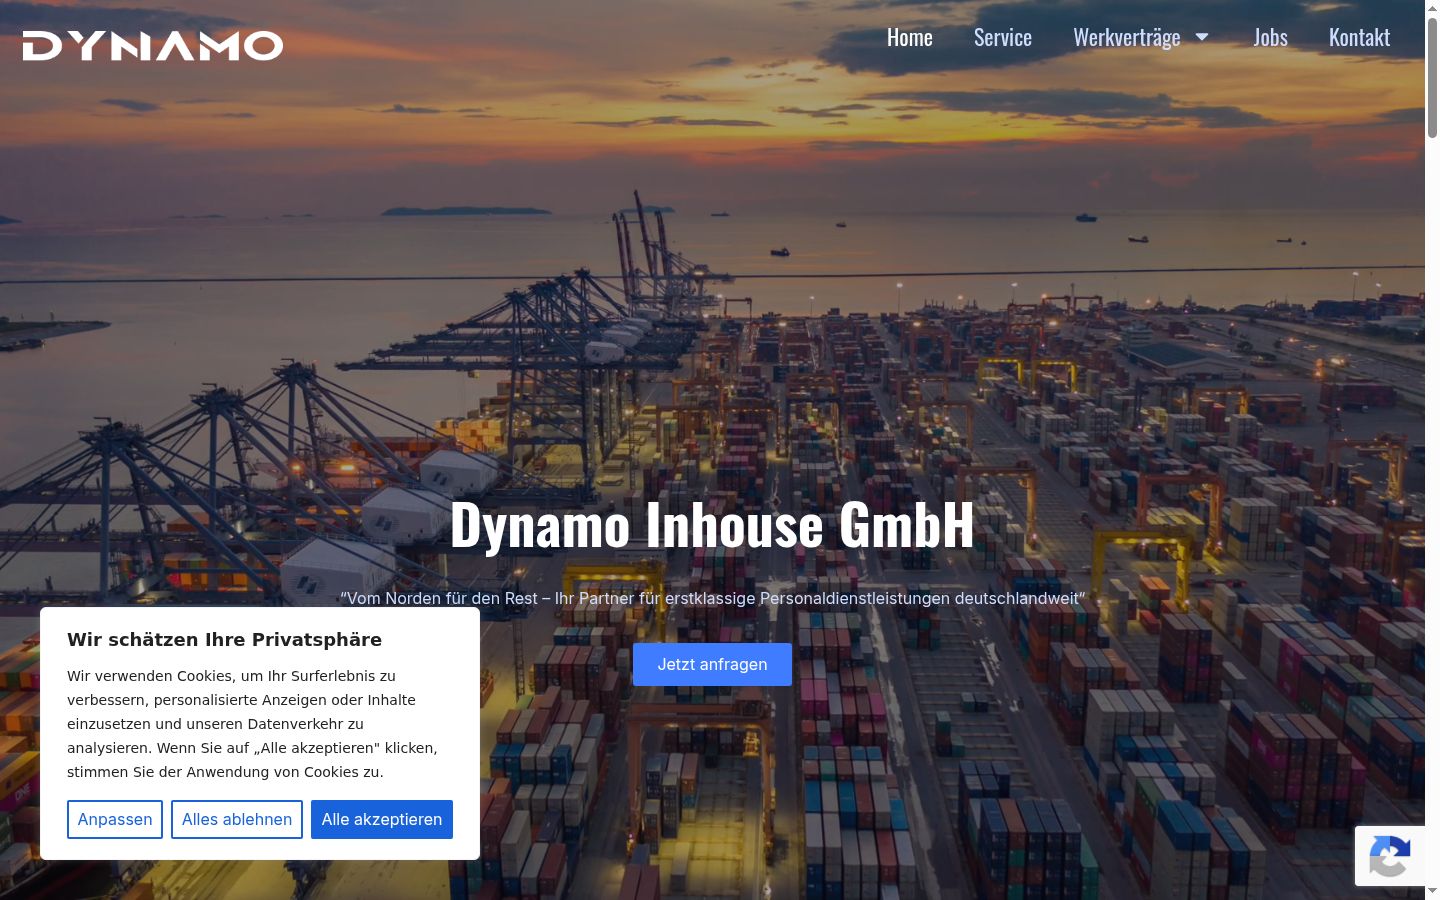Screen dimensions: 1440x900
Task: Click the Vom Norden für den Rest tagline
Action: coord(712,598)
